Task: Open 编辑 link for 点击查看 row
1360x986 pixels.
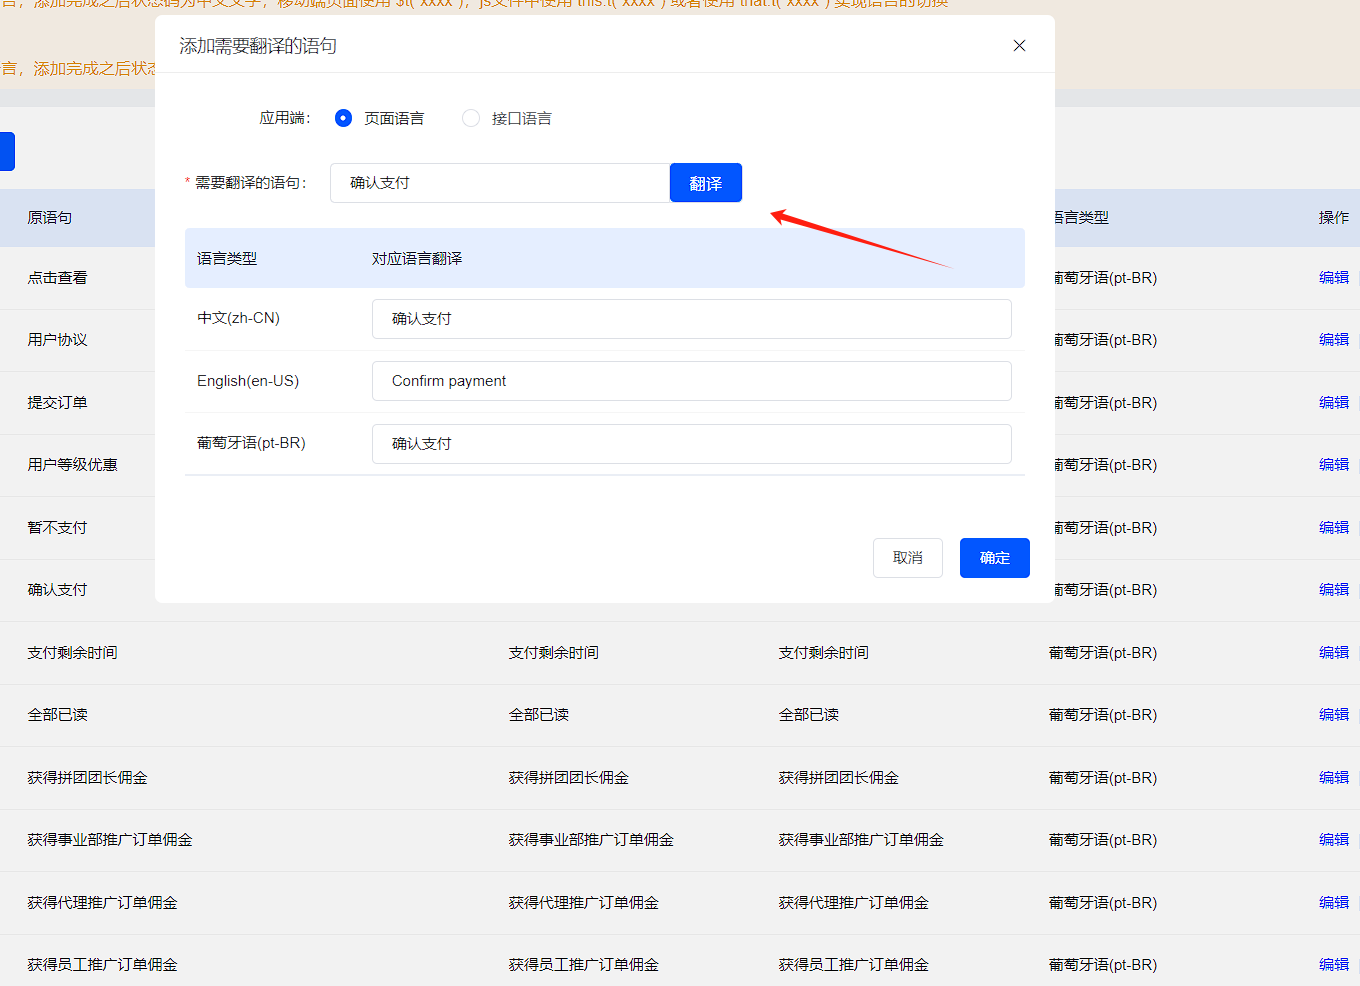Action: 1334,278
